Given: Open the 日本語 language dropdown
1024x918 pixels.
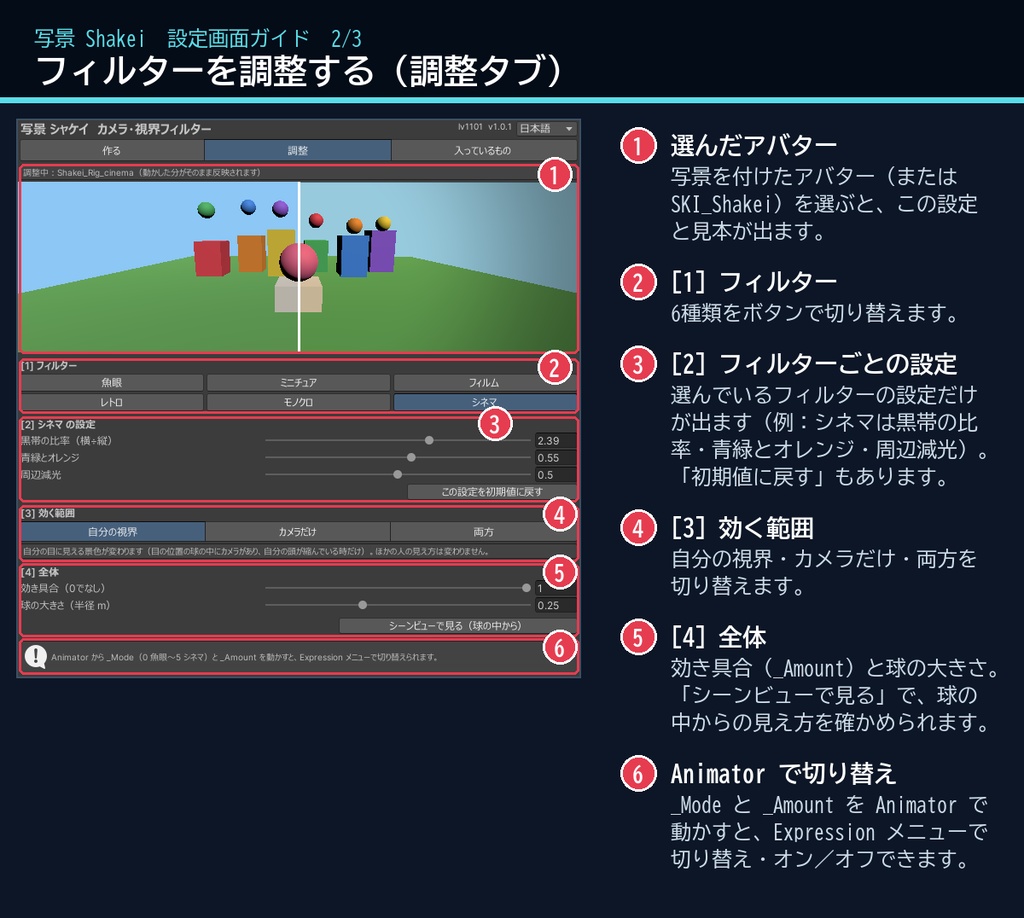Looking at the screenshot, I should [x=546, y=129].
